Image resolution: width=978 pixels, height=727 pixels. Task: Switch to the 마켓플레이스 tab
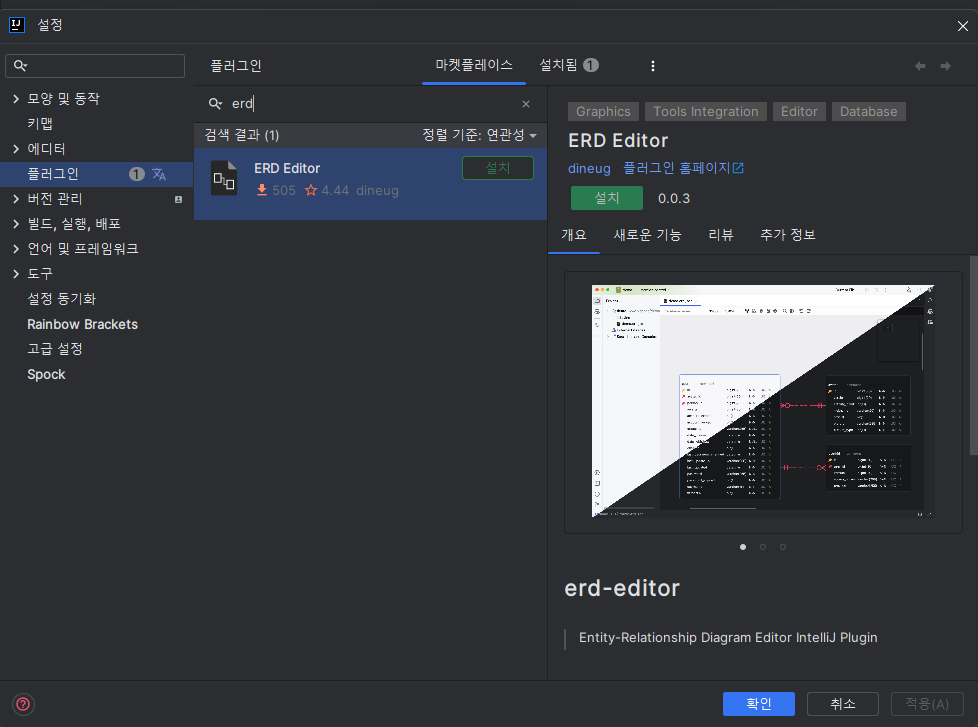click(x=474, y=65)
